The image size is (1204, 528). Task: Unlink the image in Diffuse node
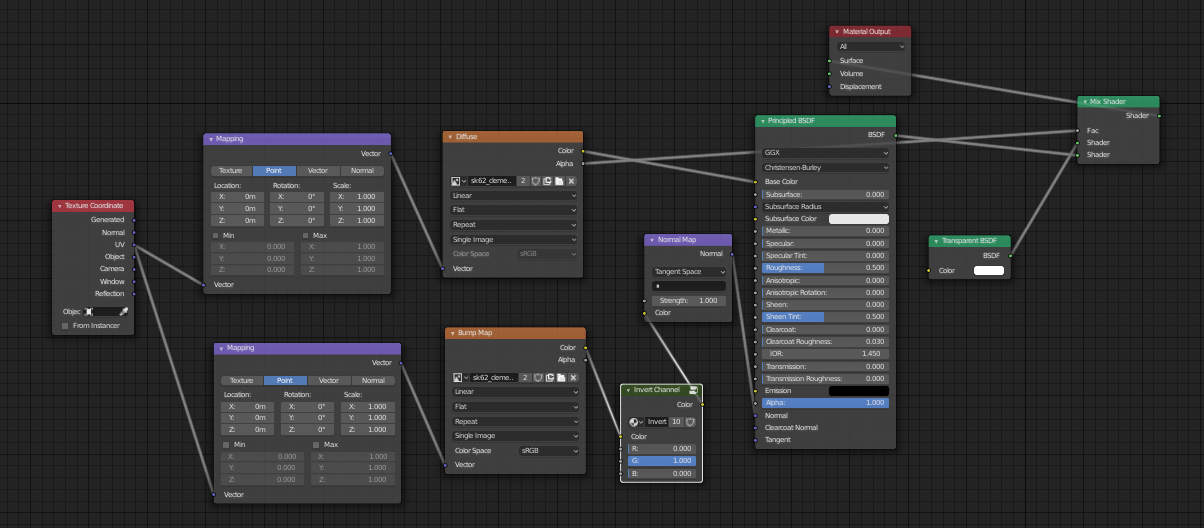(x=572, y=181)
